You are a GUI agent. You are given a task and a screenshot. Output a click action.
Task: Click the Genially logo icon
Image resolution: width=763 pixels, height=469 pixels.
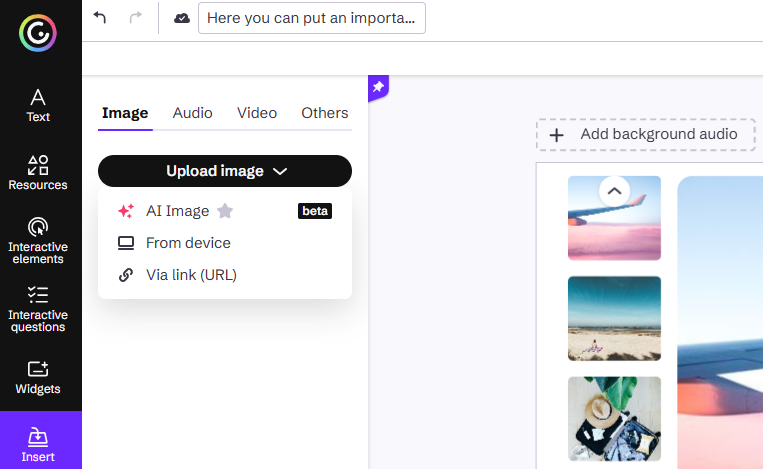pos(37,33)
